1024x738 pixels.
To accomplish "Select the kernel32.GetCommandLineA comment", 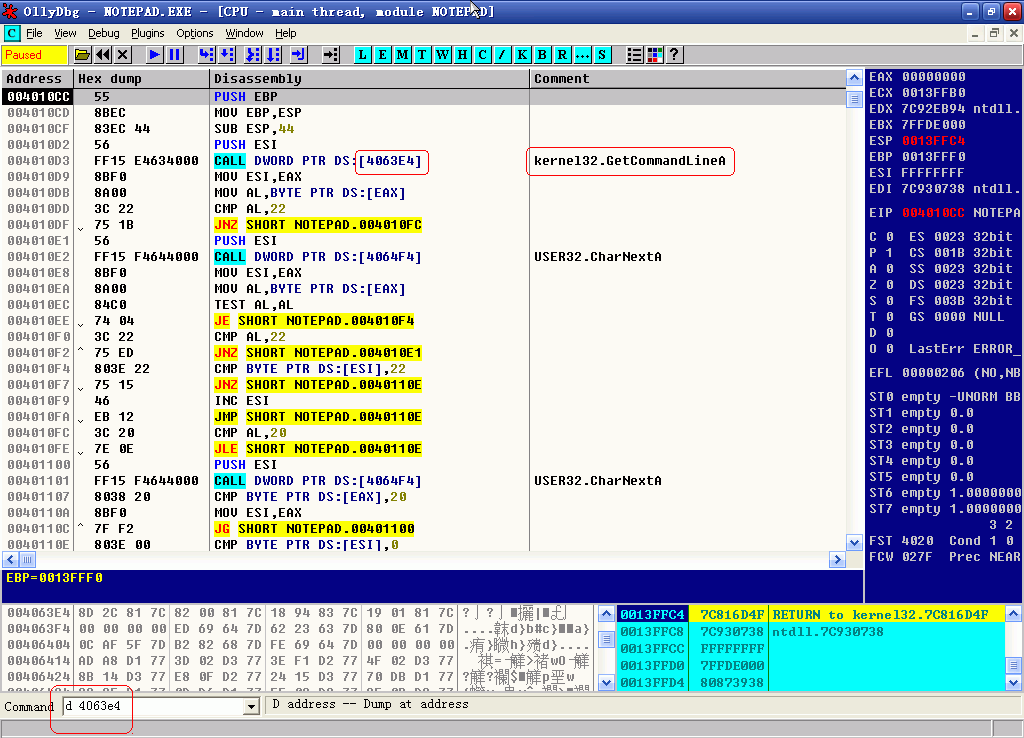I will coord(630,161).
